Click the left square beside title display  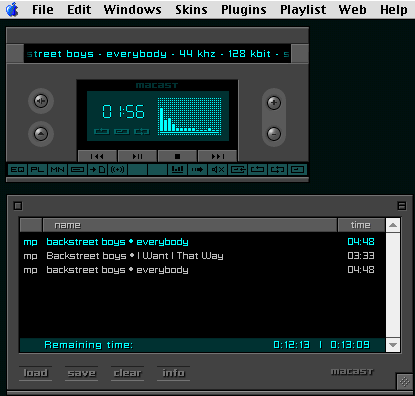tap(15, 53)
